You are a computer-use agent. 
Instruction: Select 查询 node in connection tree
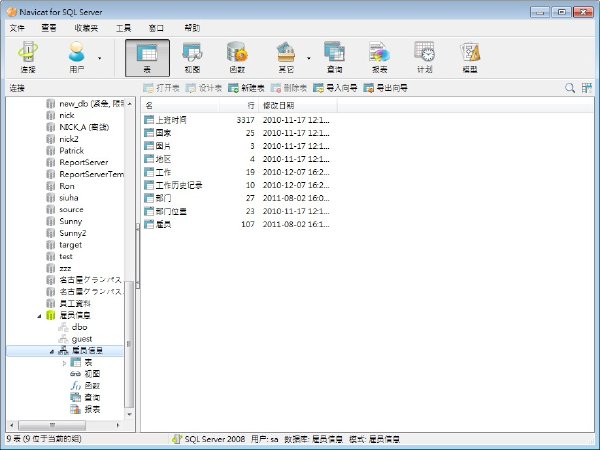92,398
